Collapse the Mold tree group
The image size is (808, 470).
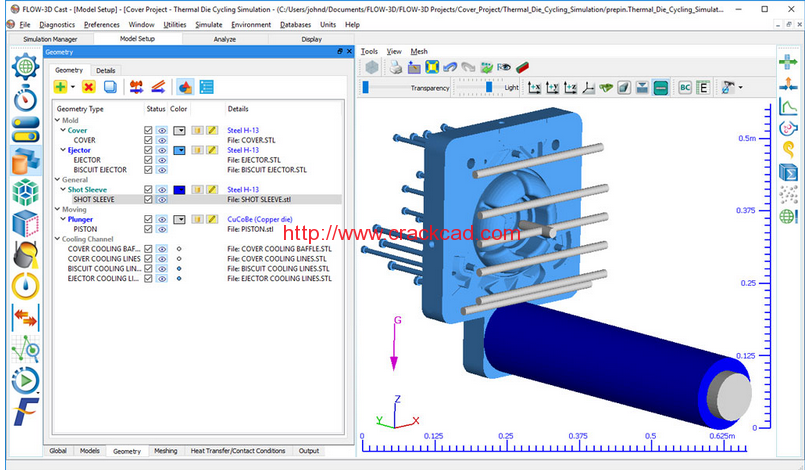point(58,120)
